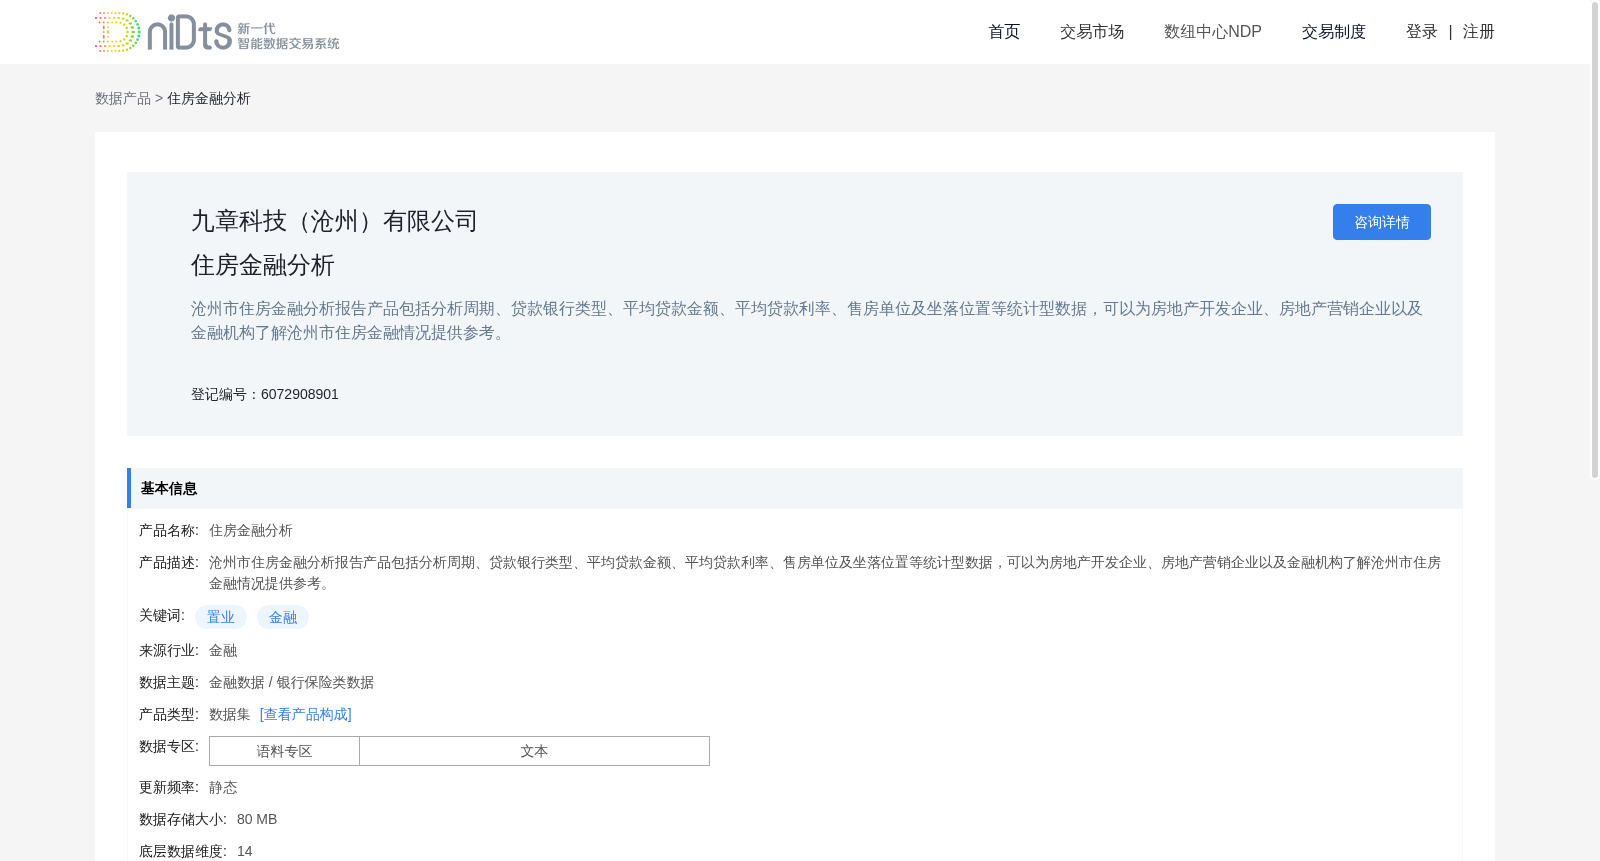Click 数据产品 breadcrumb link
This screenshot has height=861, width=1600.
coord(123,98)
